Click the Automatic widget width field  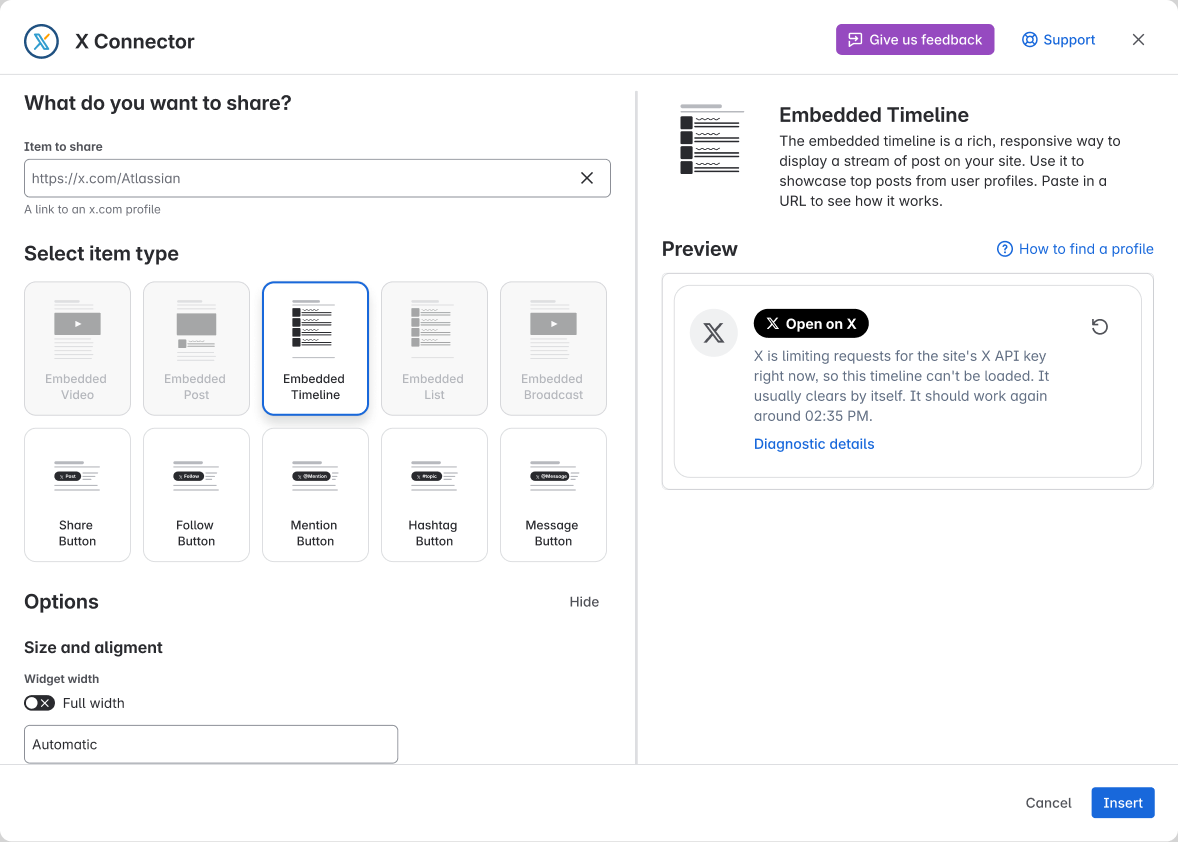(x=210, y=744)
